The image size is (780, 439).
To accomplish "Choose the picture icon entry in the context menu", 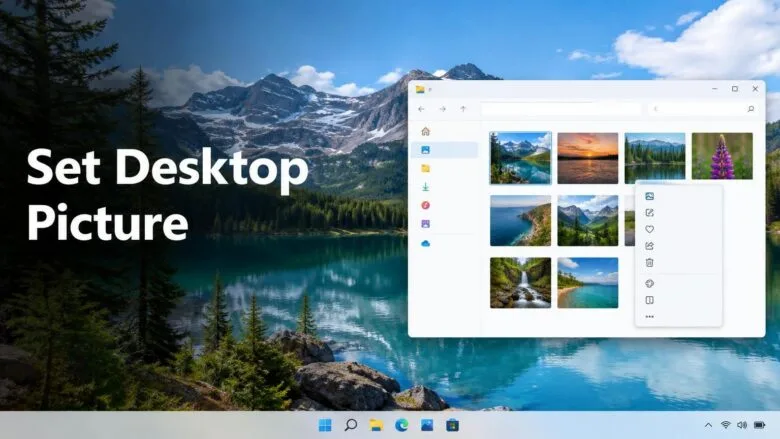I will pos(649,196).
